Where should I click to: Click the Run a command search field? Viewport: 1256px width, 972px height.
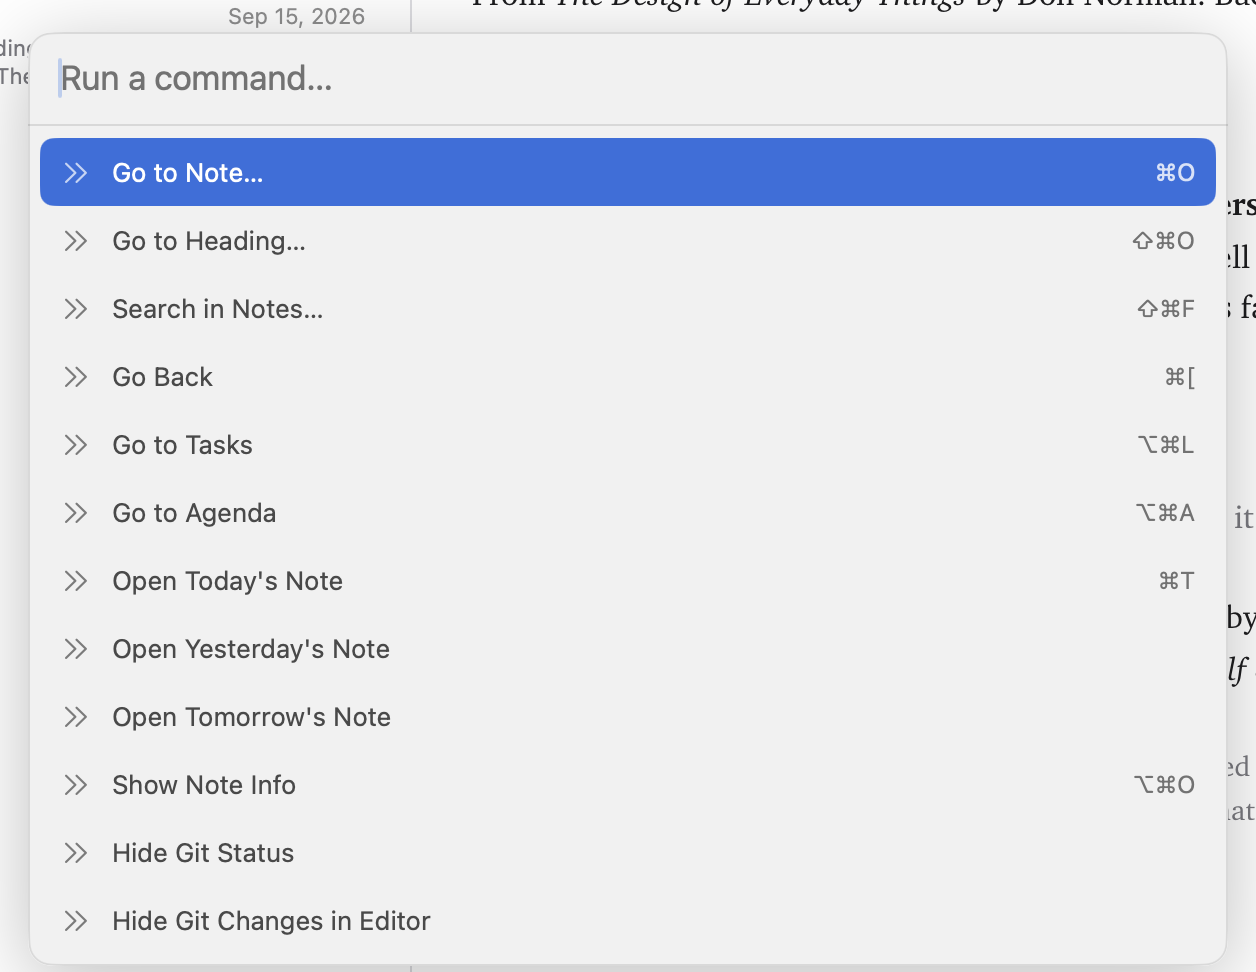[x=628, y=79]
